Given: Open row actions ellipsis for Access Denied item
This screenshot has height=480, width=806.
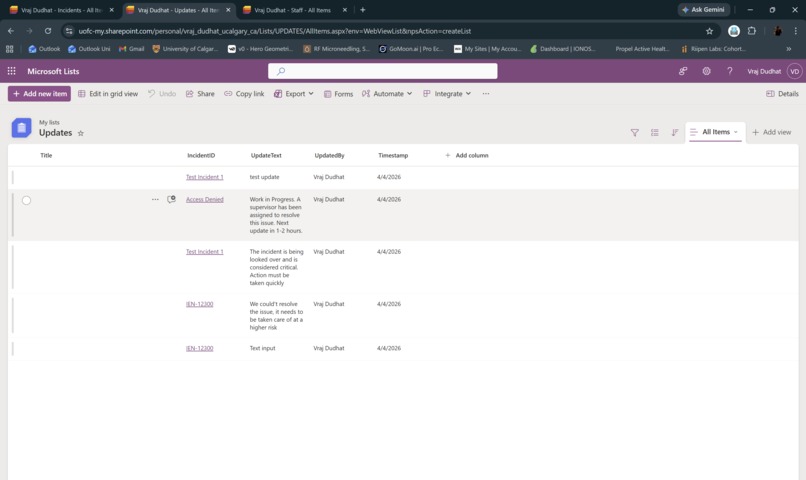Looking at the screenshot, I should pos(155,199).
